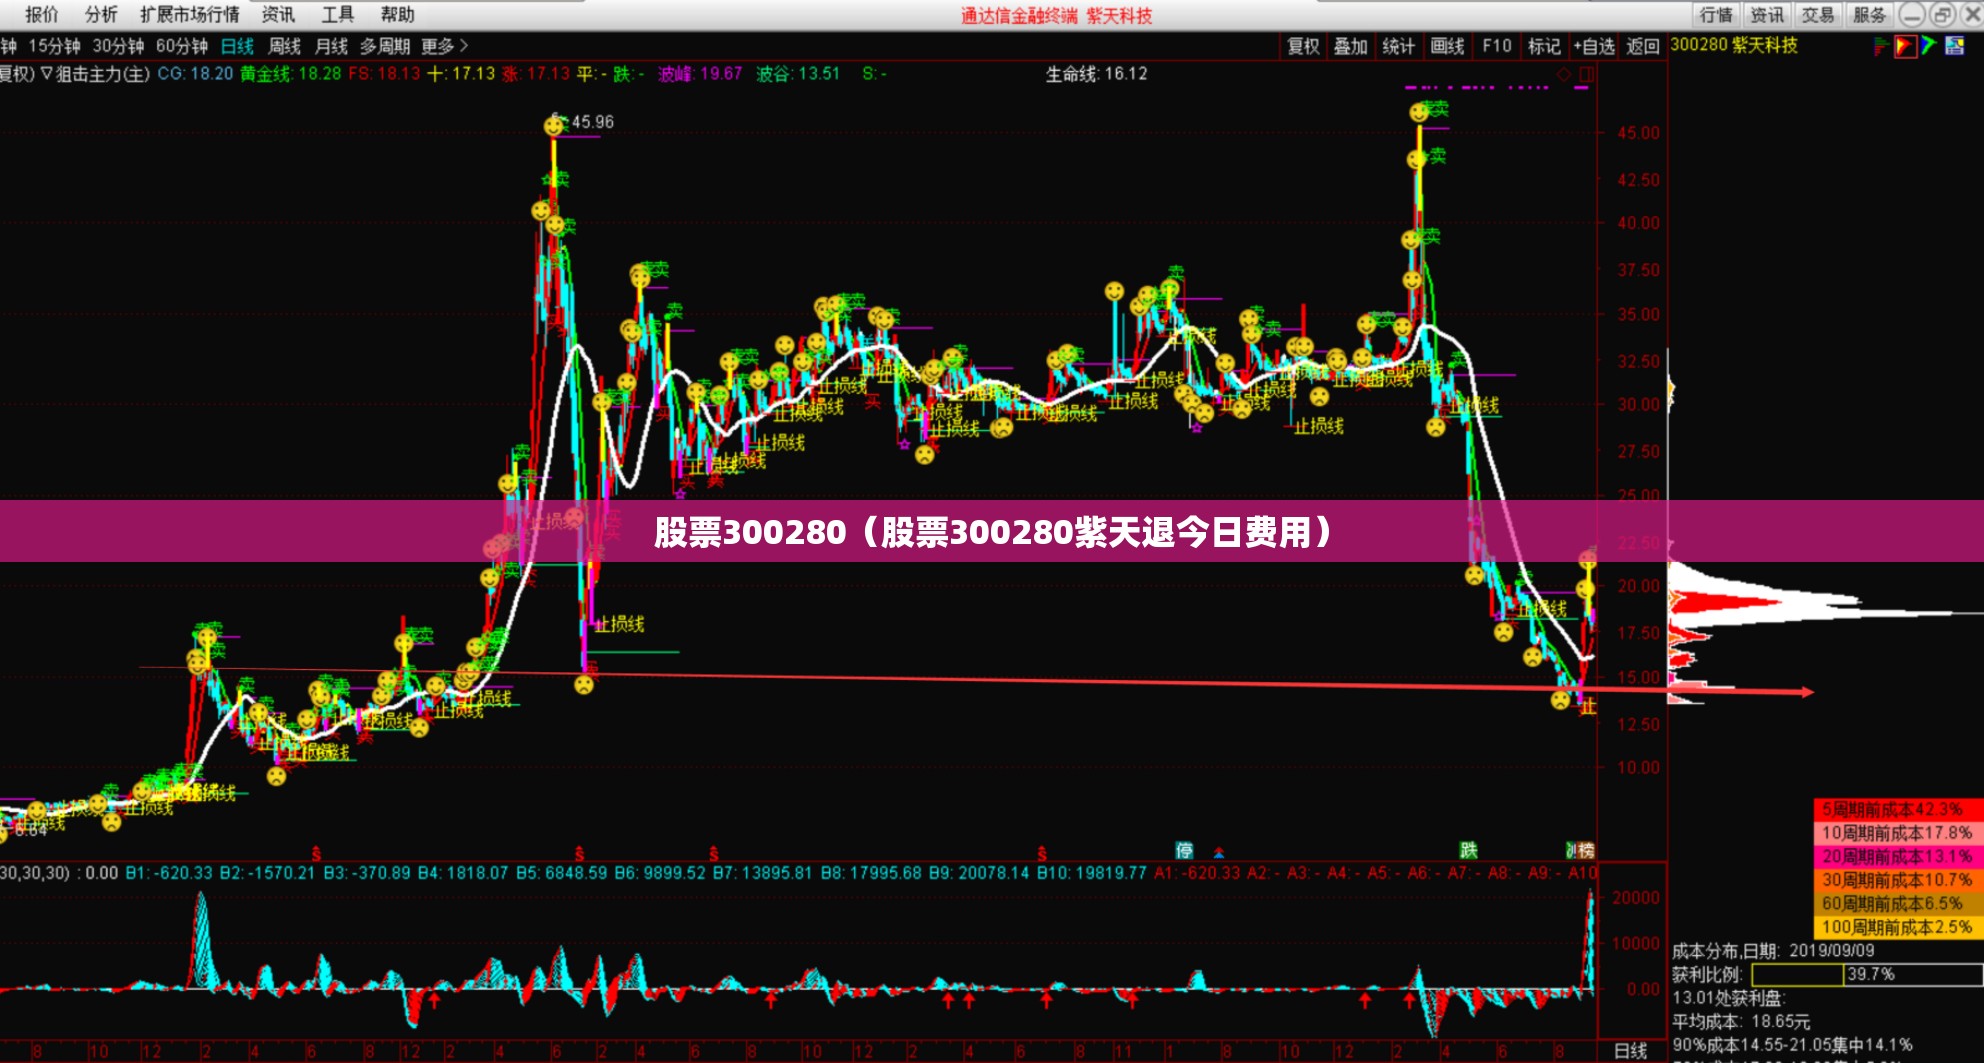Switch to the 周线 weekly tab

285,46
